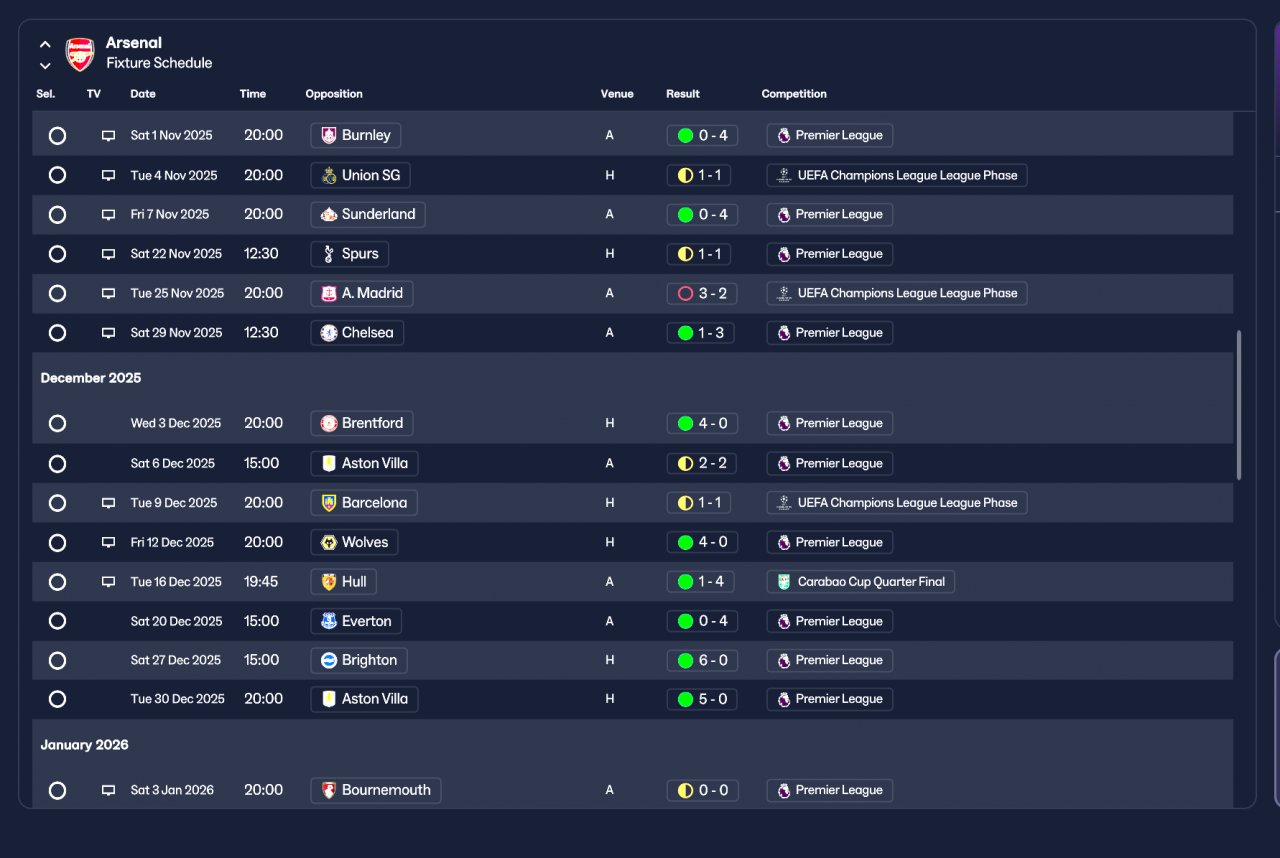Click the fixture list vertical scrollbar
This screenshot has width=1280, height=858.
tap(1240, 405)
